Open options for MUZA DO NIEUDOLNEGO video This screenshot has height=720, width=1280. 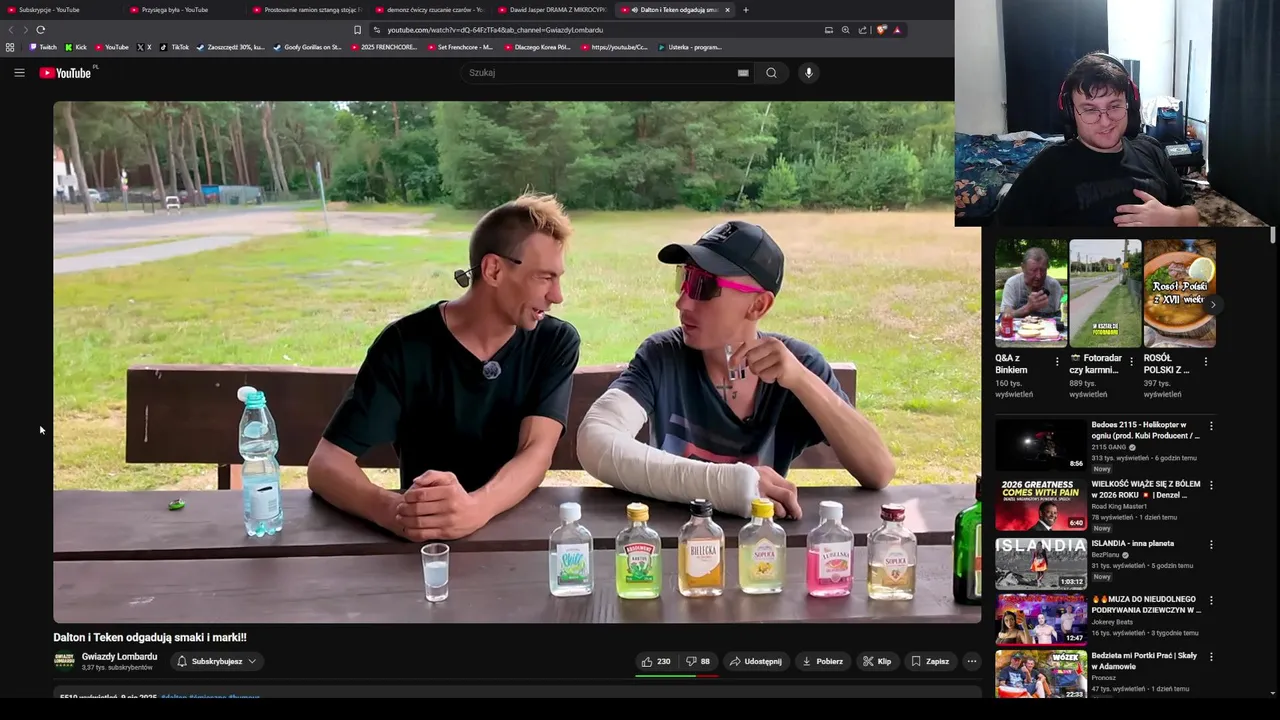pyautogui.click(x=1211, y=601)
